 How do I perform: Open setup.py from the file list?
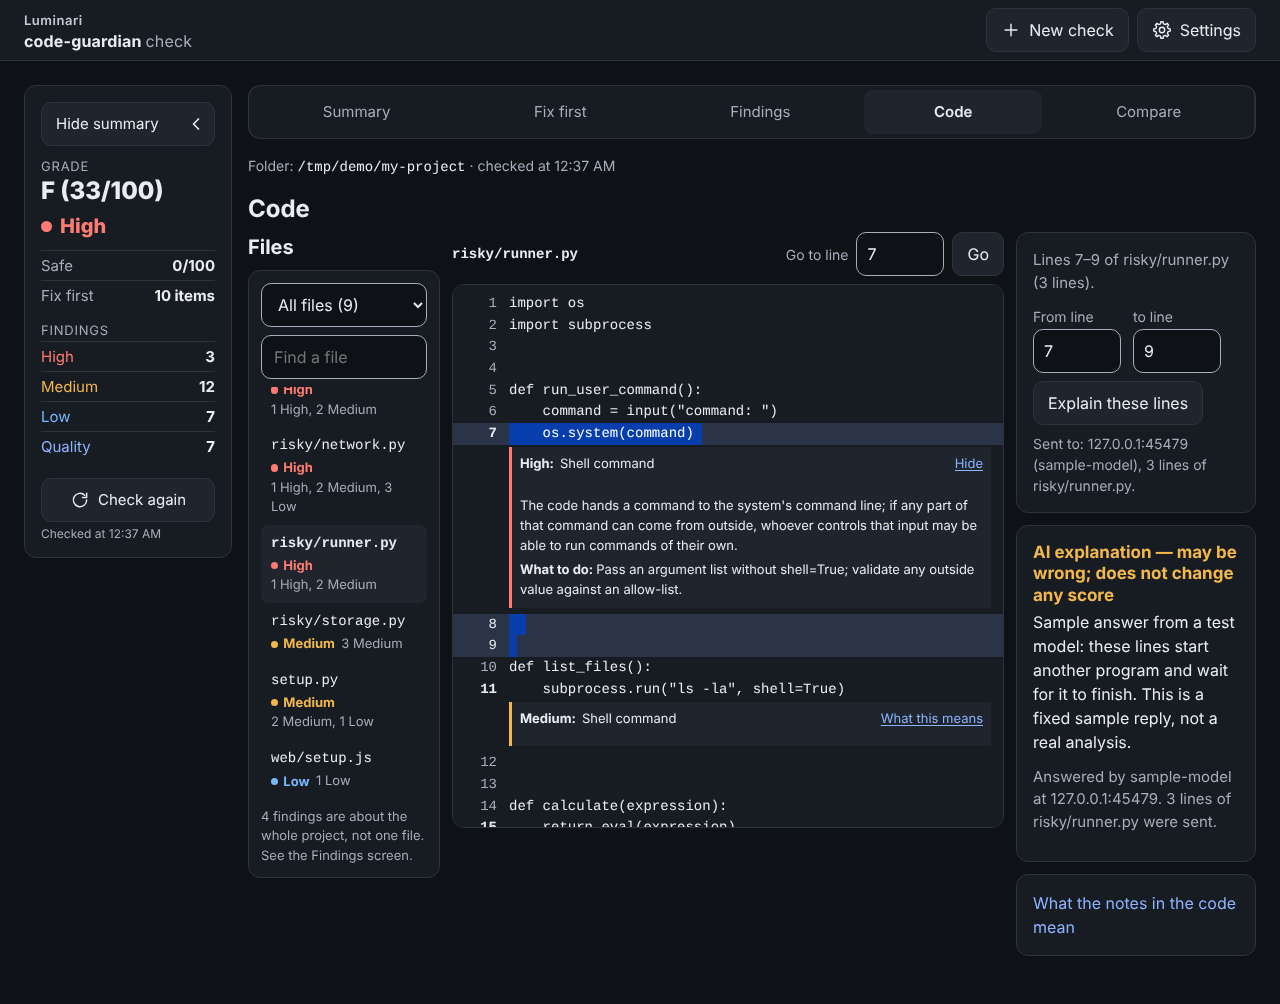(344, 700)
